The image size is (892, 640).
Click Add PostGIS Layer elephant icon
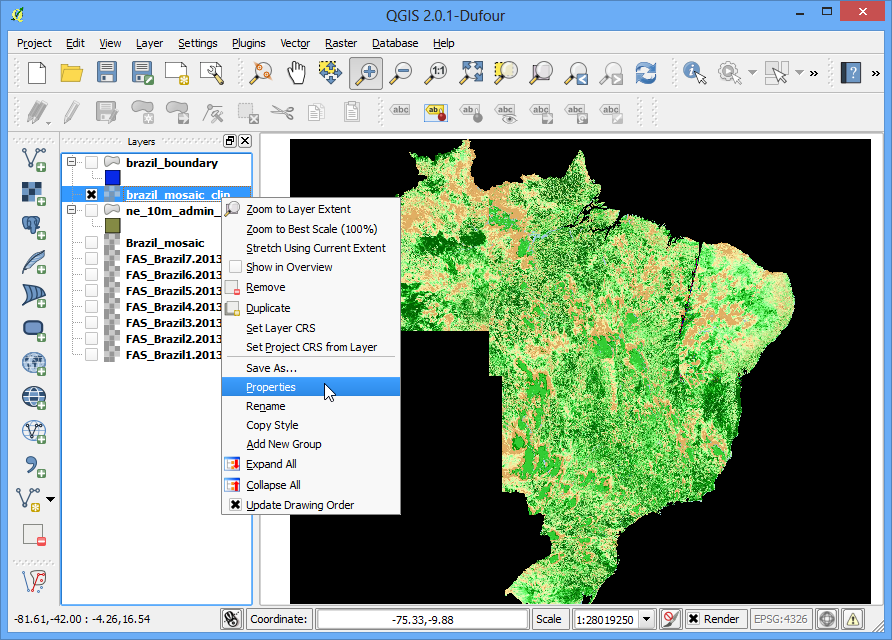click(x=34, y=228)
